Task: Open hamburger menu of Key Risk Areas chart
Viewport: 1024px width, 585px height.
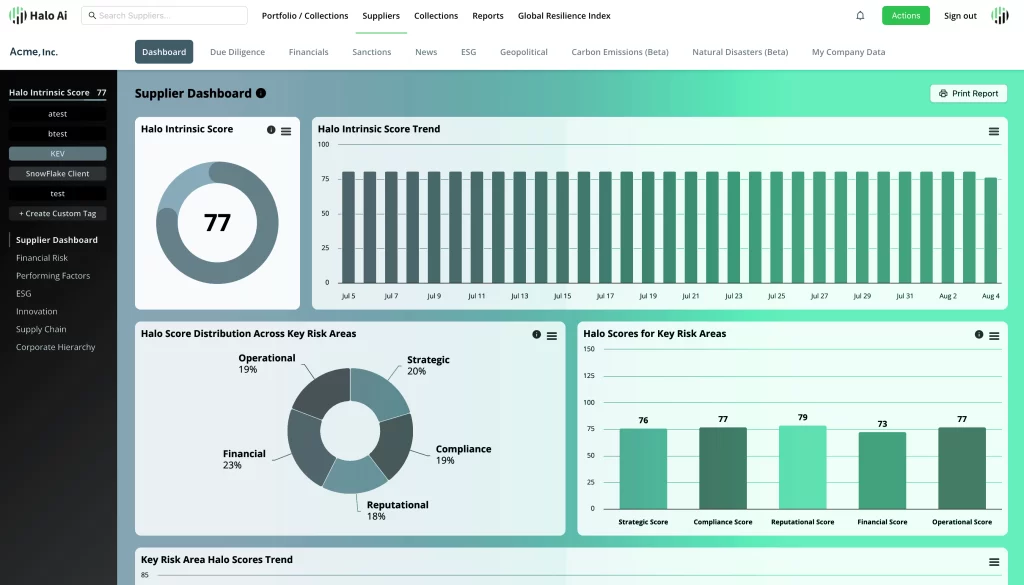Action: tap(993, 336)
